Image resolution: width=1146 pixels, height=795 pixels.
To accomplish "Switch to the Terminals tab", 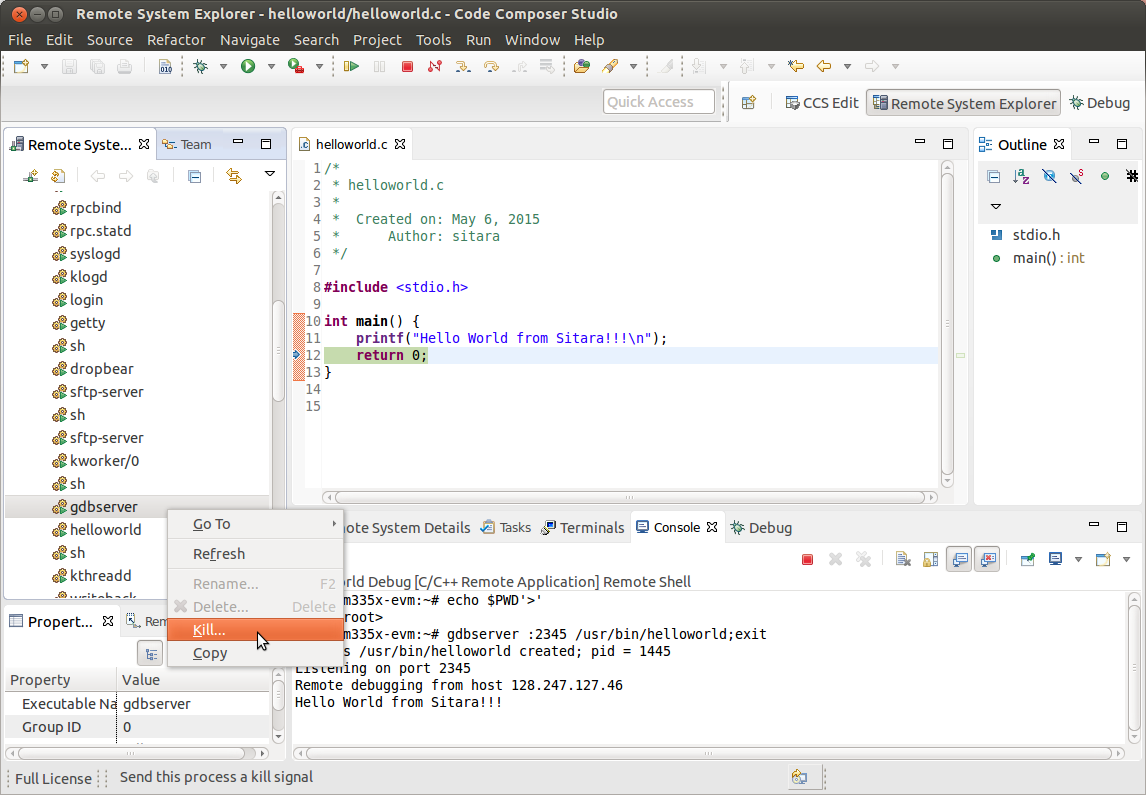I will pos(592,527).
